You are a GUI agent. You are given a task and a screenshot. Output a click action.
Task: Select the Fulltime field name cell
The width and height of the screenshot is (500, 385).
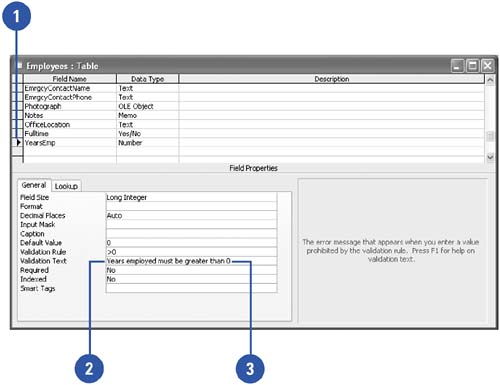70,134
